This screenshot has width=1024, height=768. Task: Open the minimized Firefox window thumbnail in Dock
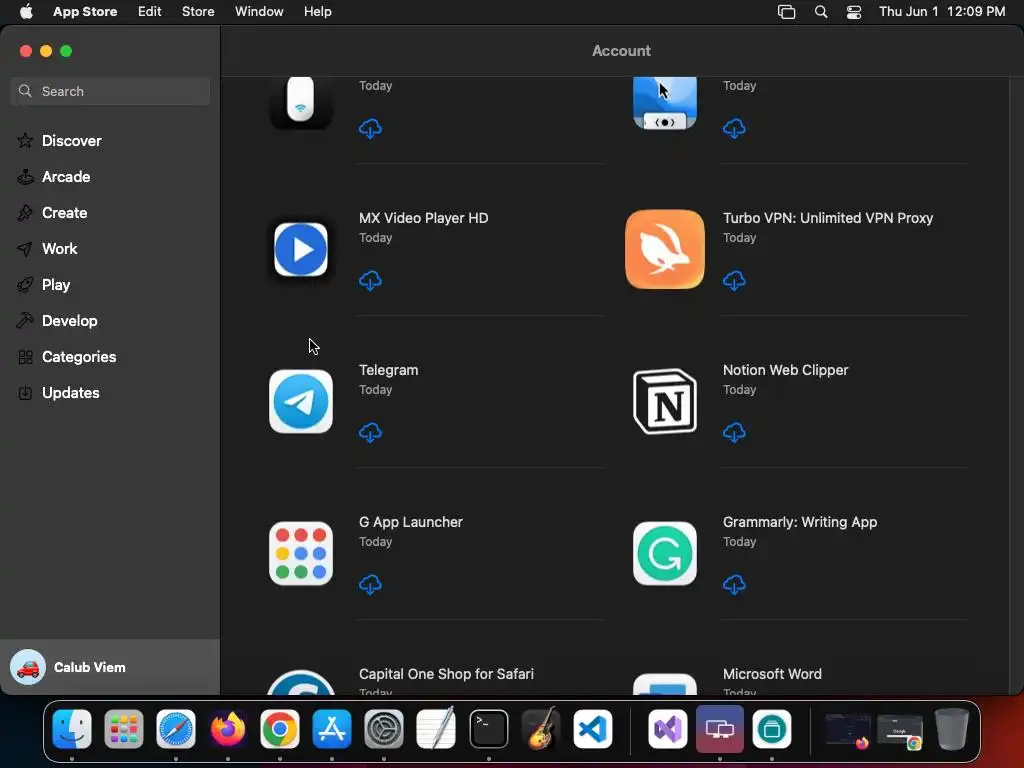[848, 729]
